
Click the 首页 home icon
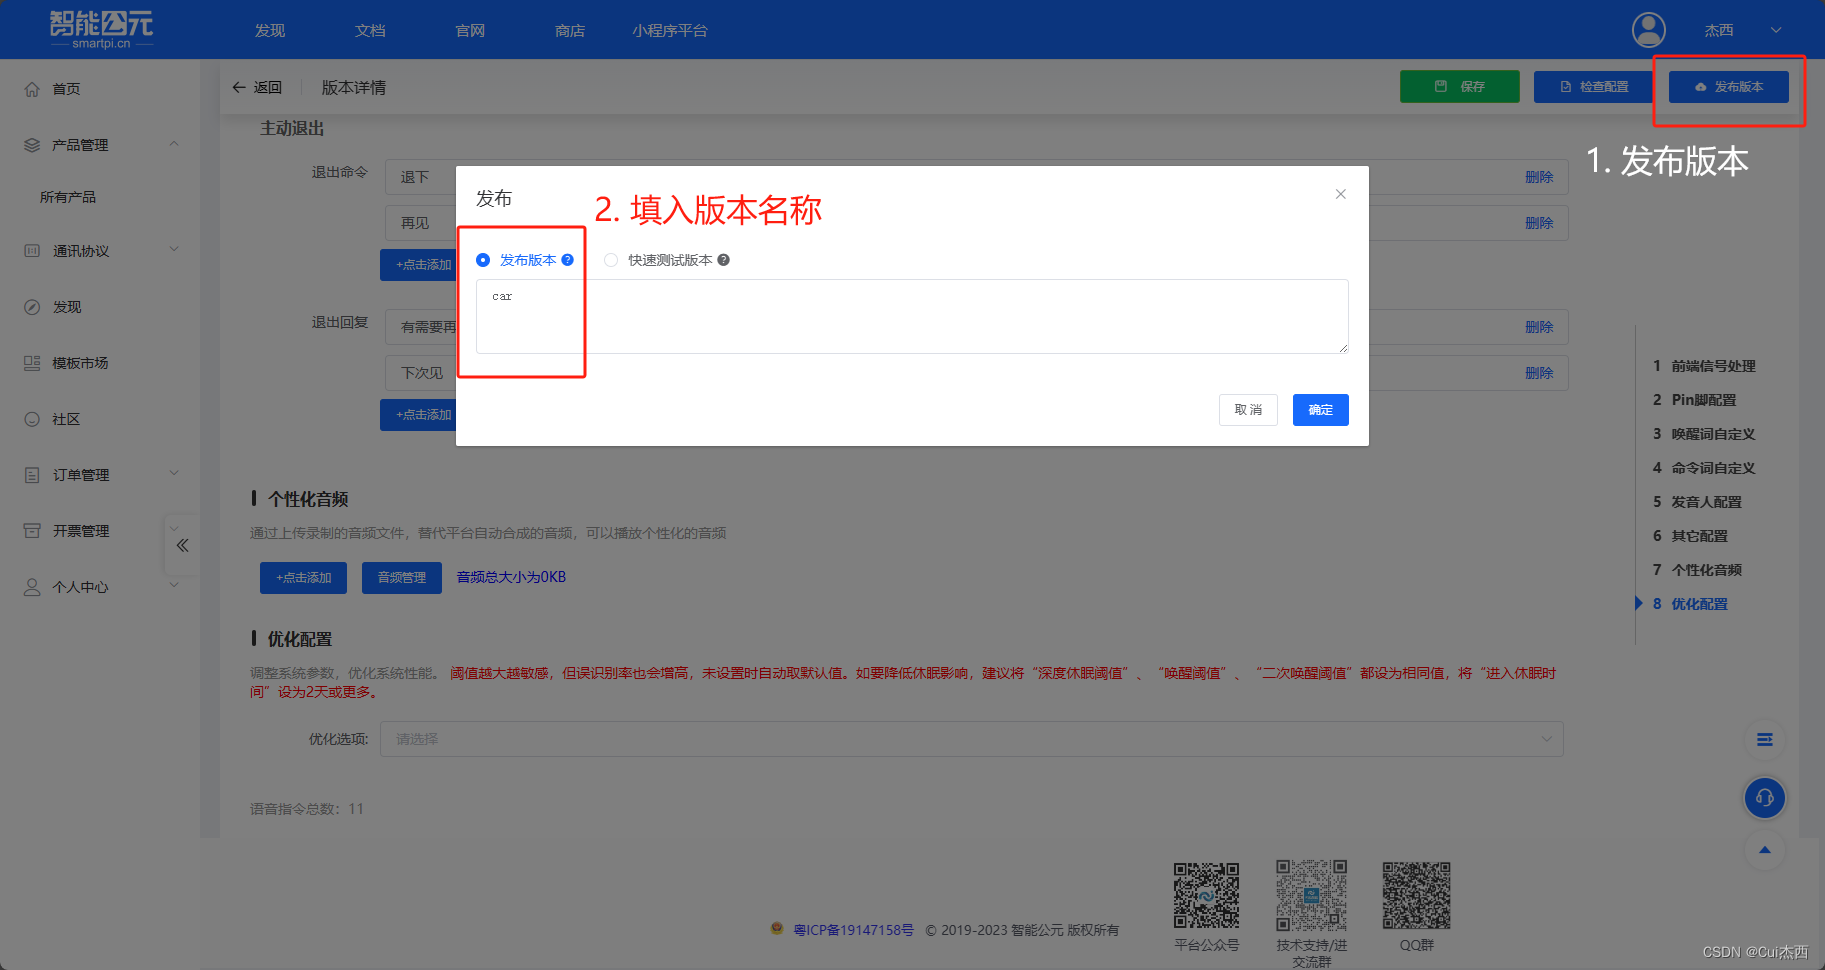32,89
